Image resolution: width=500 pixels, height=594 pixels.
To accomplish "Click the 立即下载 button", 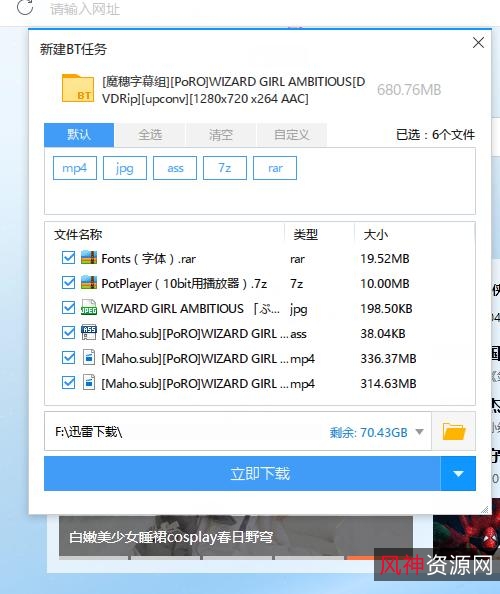I will 242,474.
